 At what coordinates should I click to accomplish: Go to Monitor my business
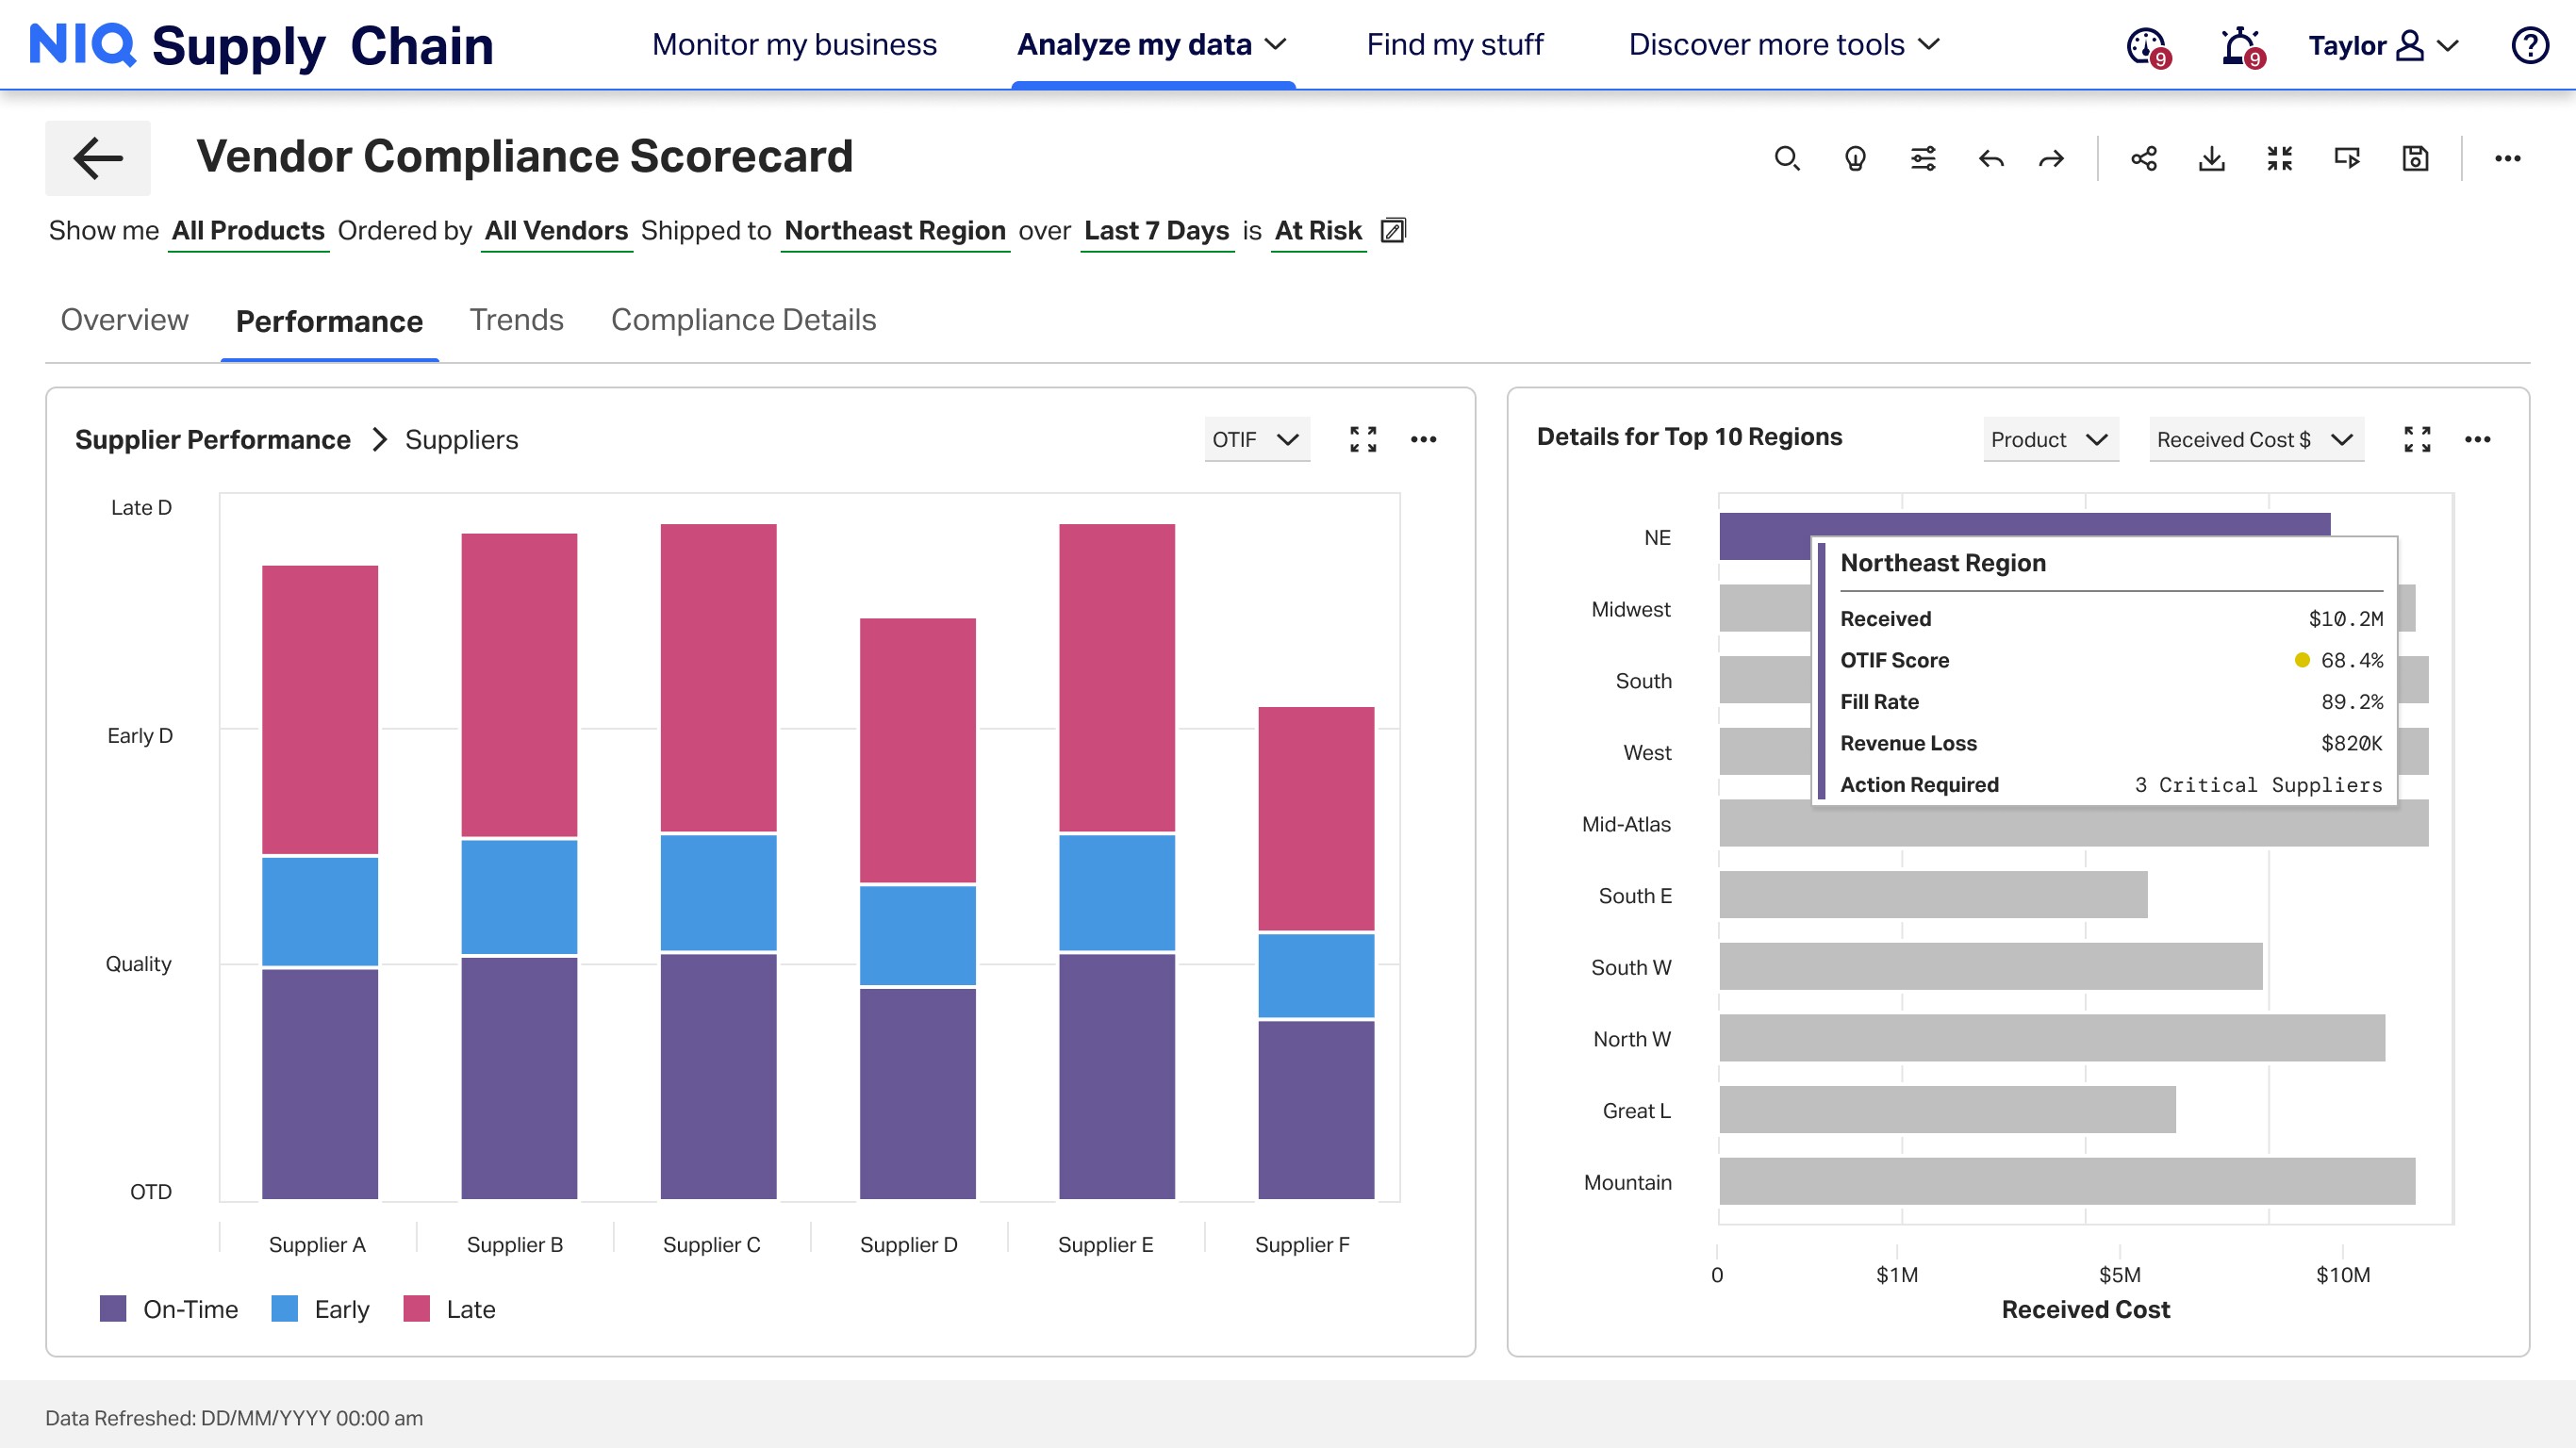pyautogui.click(x=794, y=45)
